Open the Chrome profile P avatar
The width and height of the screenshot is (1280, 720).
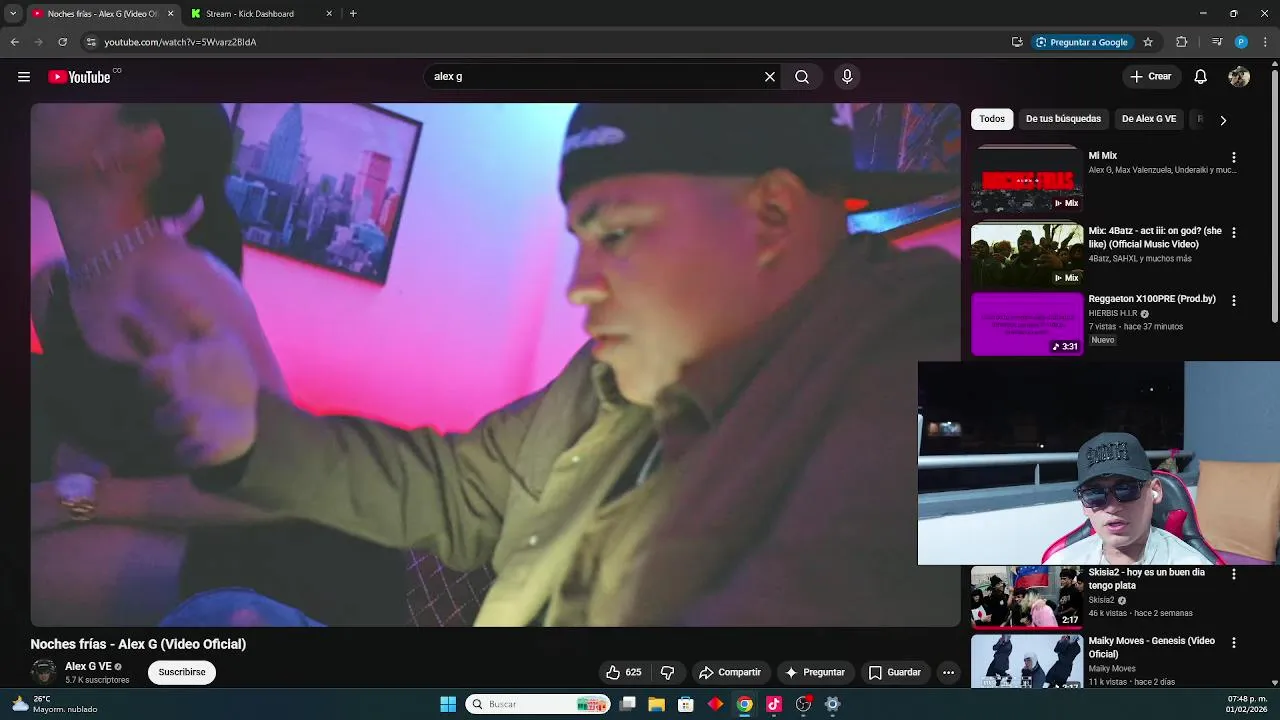tap(1241, 42)
